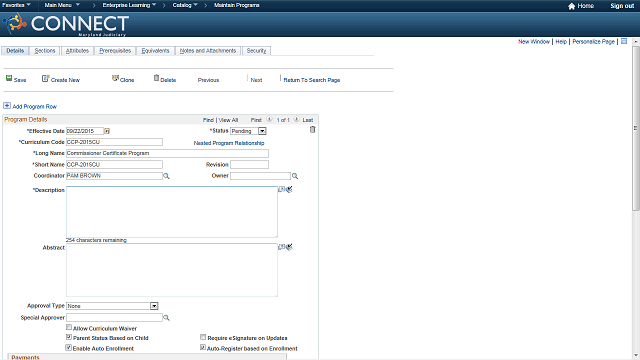Screen dimensions: 640x360
Task: Click Return To Search Page link
Action: [312, 80]
